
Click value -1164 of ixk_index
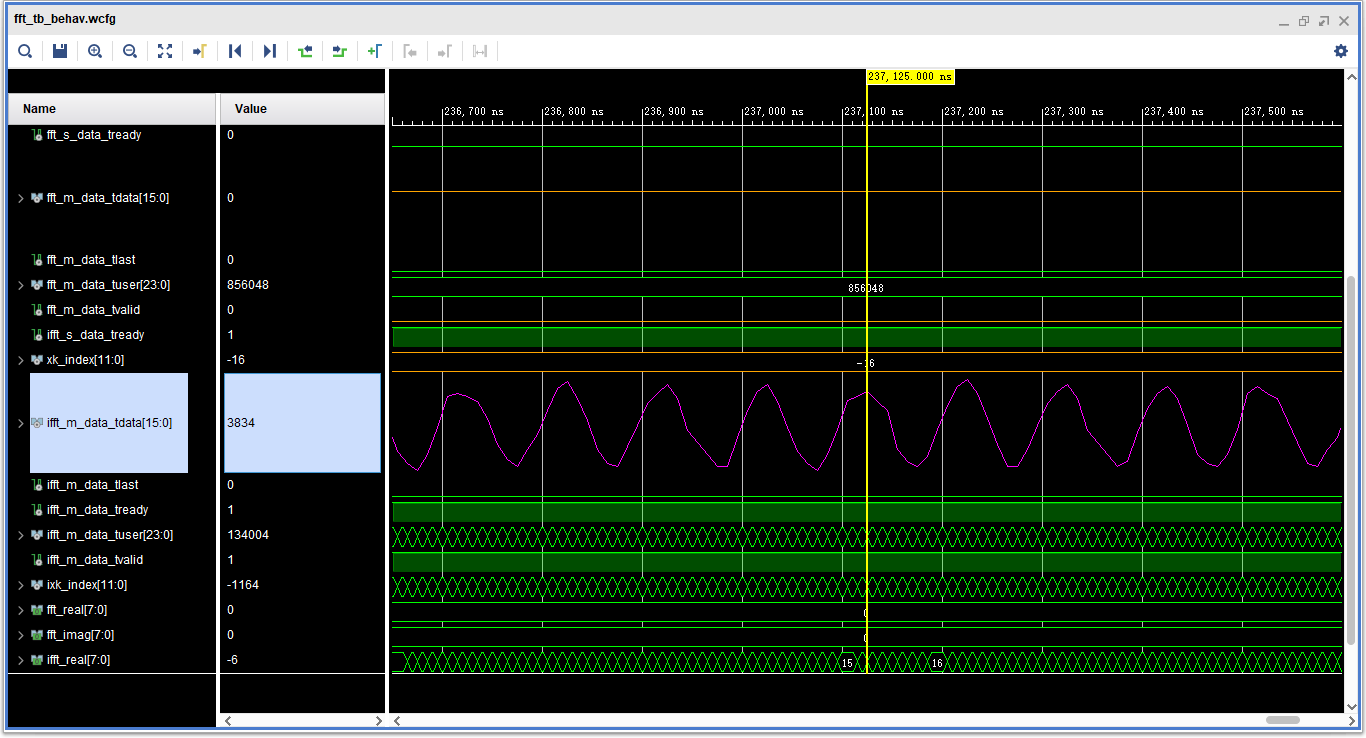243,585
